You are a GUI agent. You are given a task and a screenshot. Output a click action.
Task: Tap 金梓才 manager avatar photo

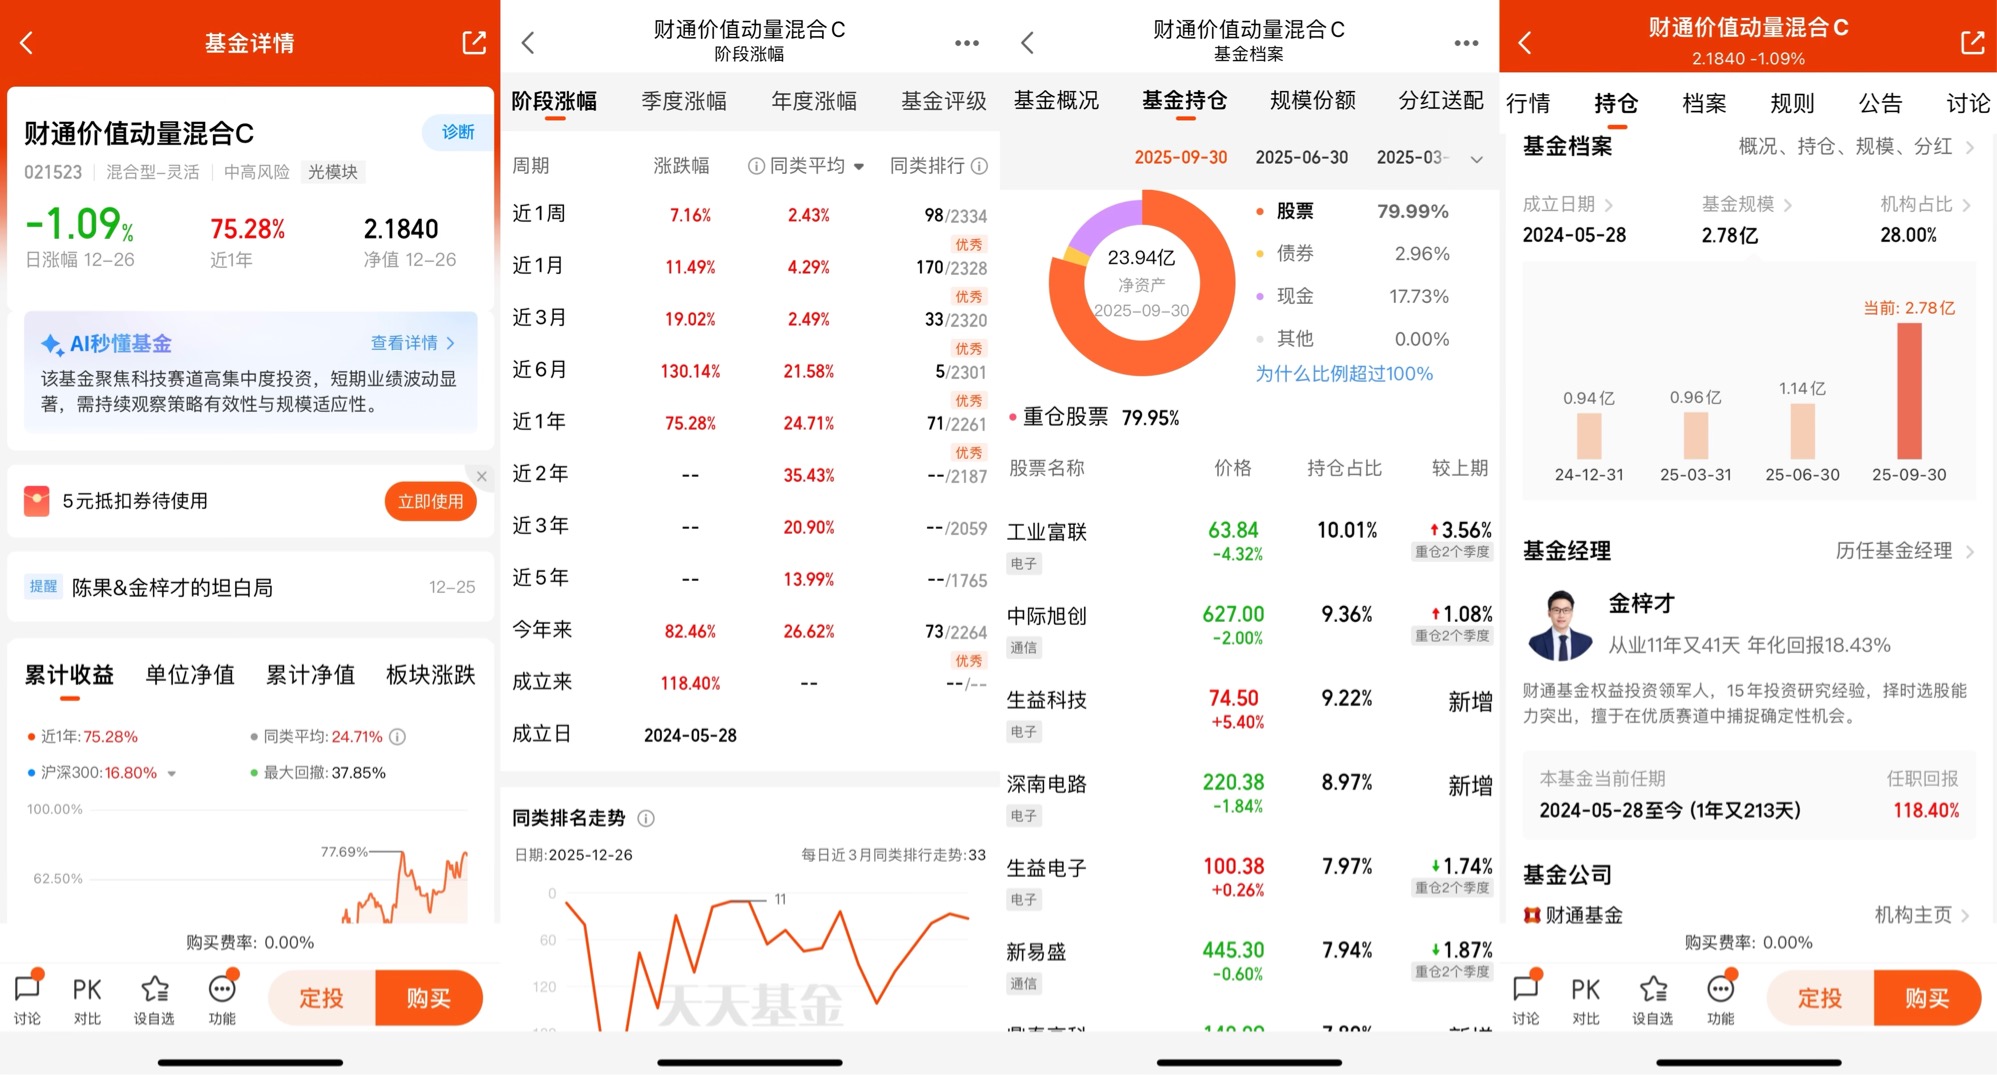pyautogui.click(x=1560, y=625)
